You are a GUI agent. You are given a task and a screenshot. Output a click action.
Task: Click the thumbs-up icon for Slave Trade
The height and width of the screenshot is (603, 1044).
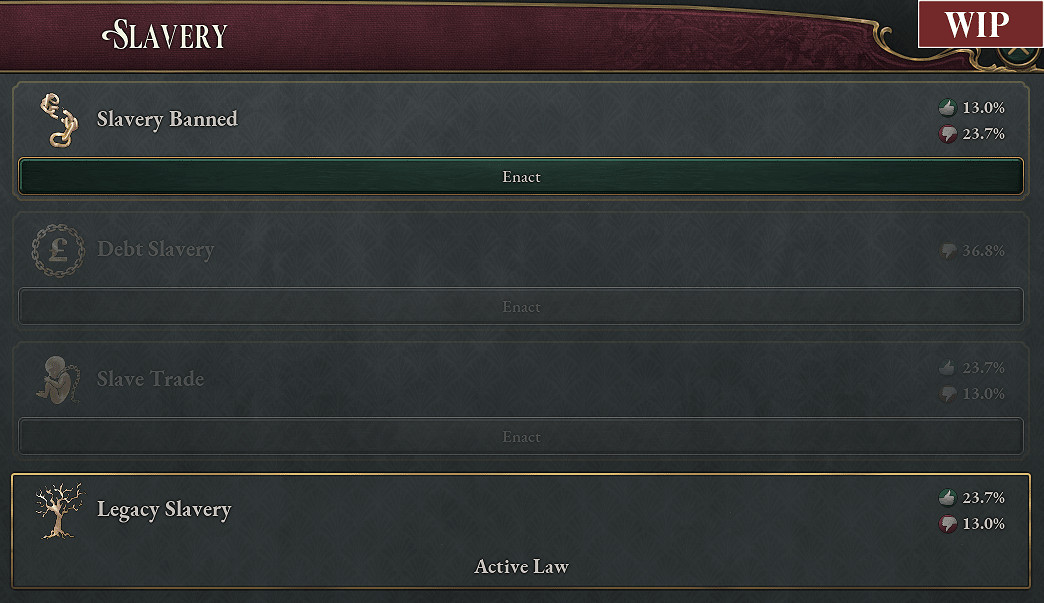coord(947,368)
